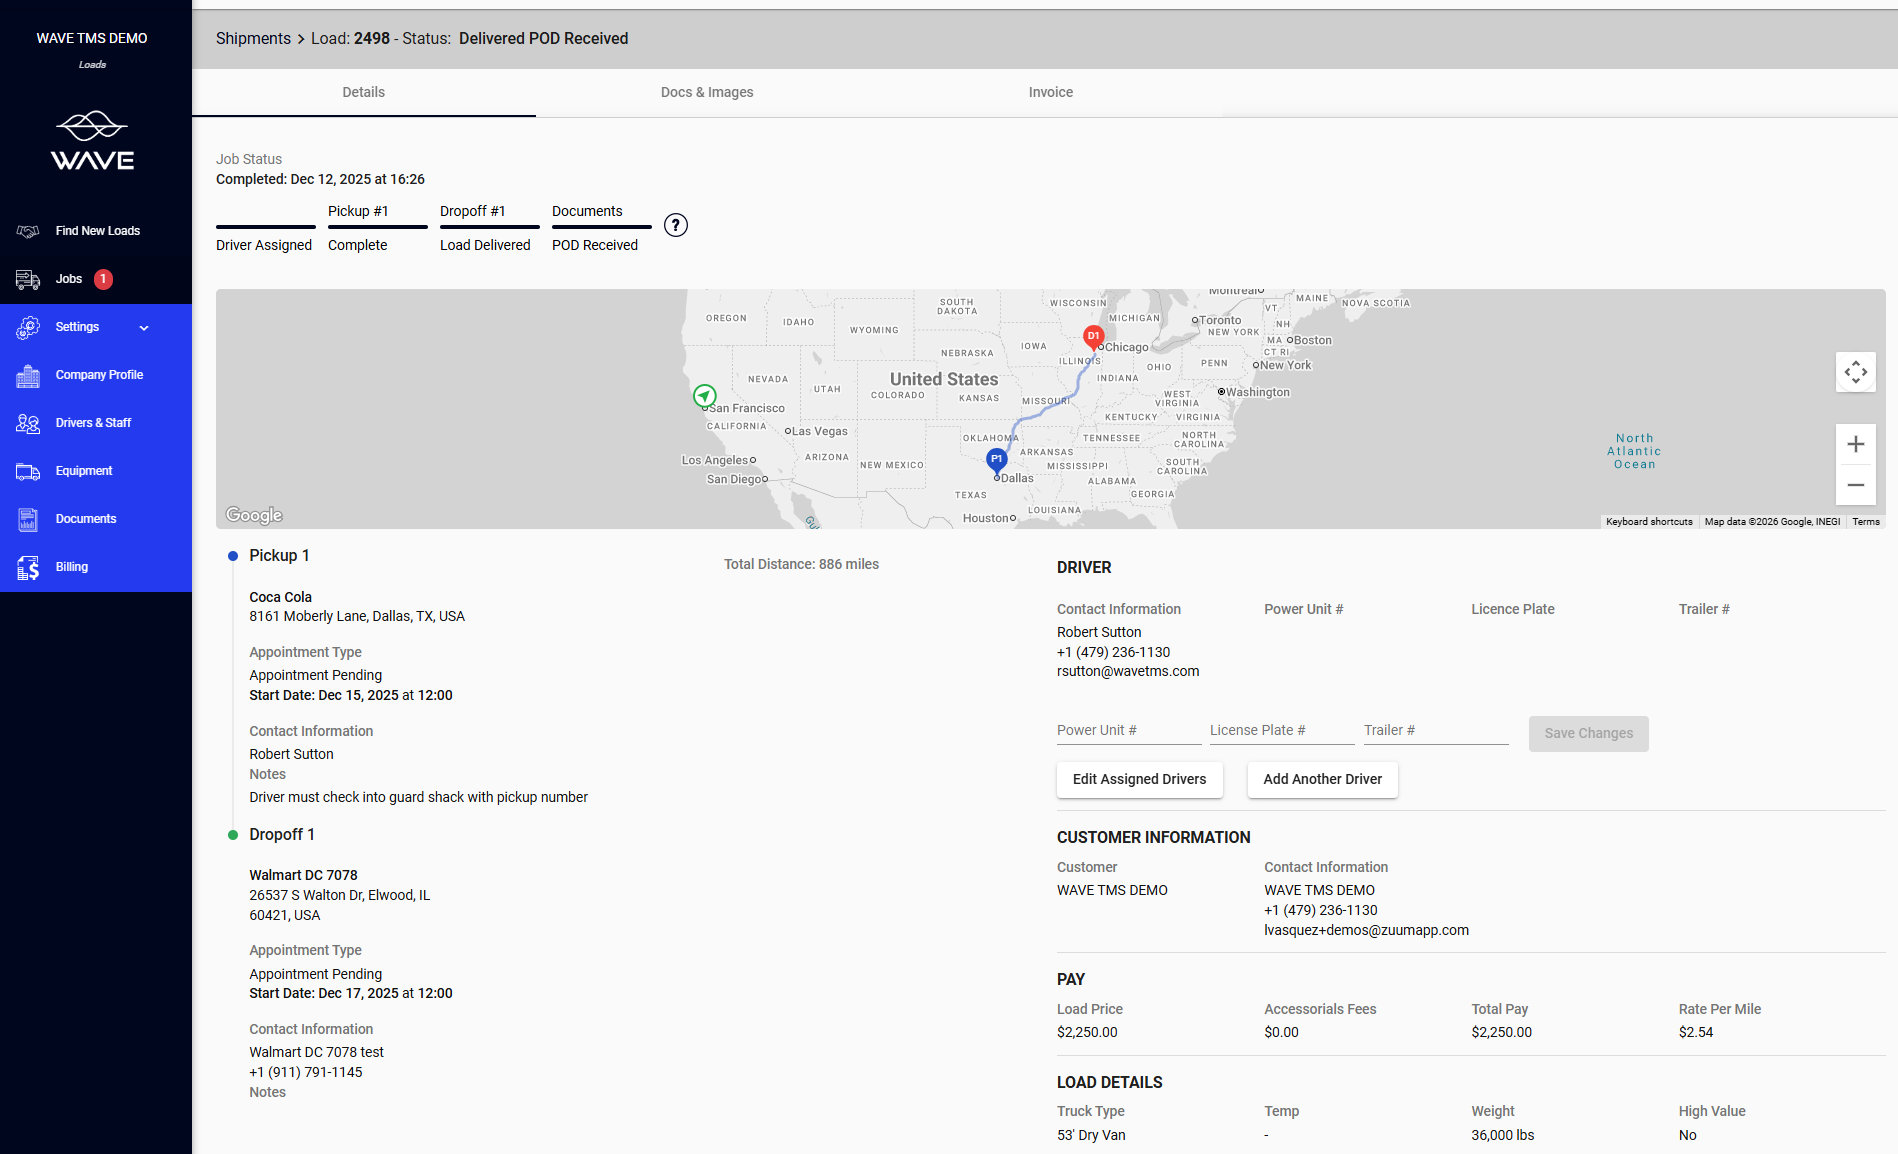Click Add Another Driver button

coord(1322,779)
